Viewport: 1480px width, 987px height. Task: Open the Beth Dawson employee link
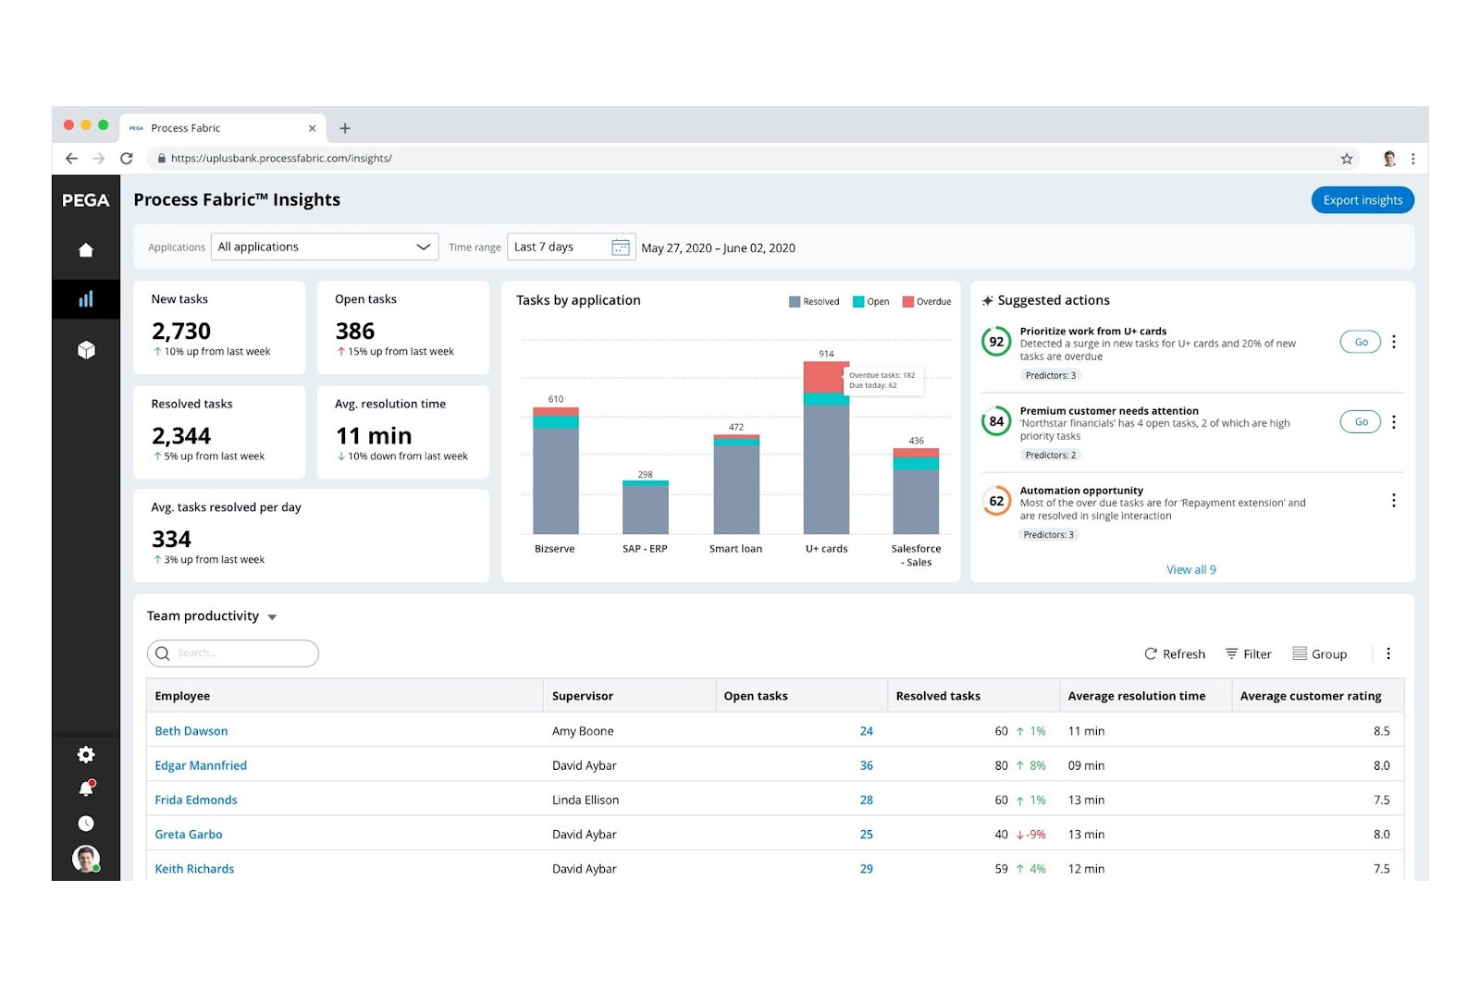191,731
